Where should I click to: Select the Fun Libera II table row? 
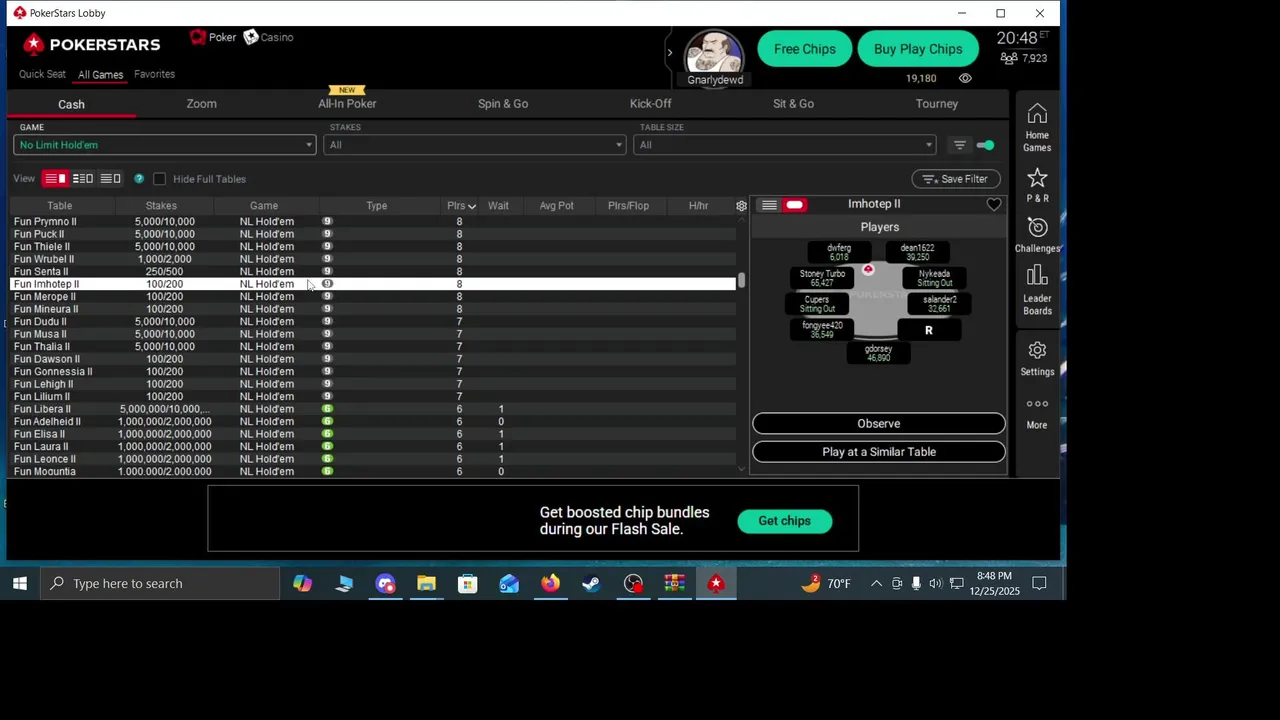pos(372,409)
